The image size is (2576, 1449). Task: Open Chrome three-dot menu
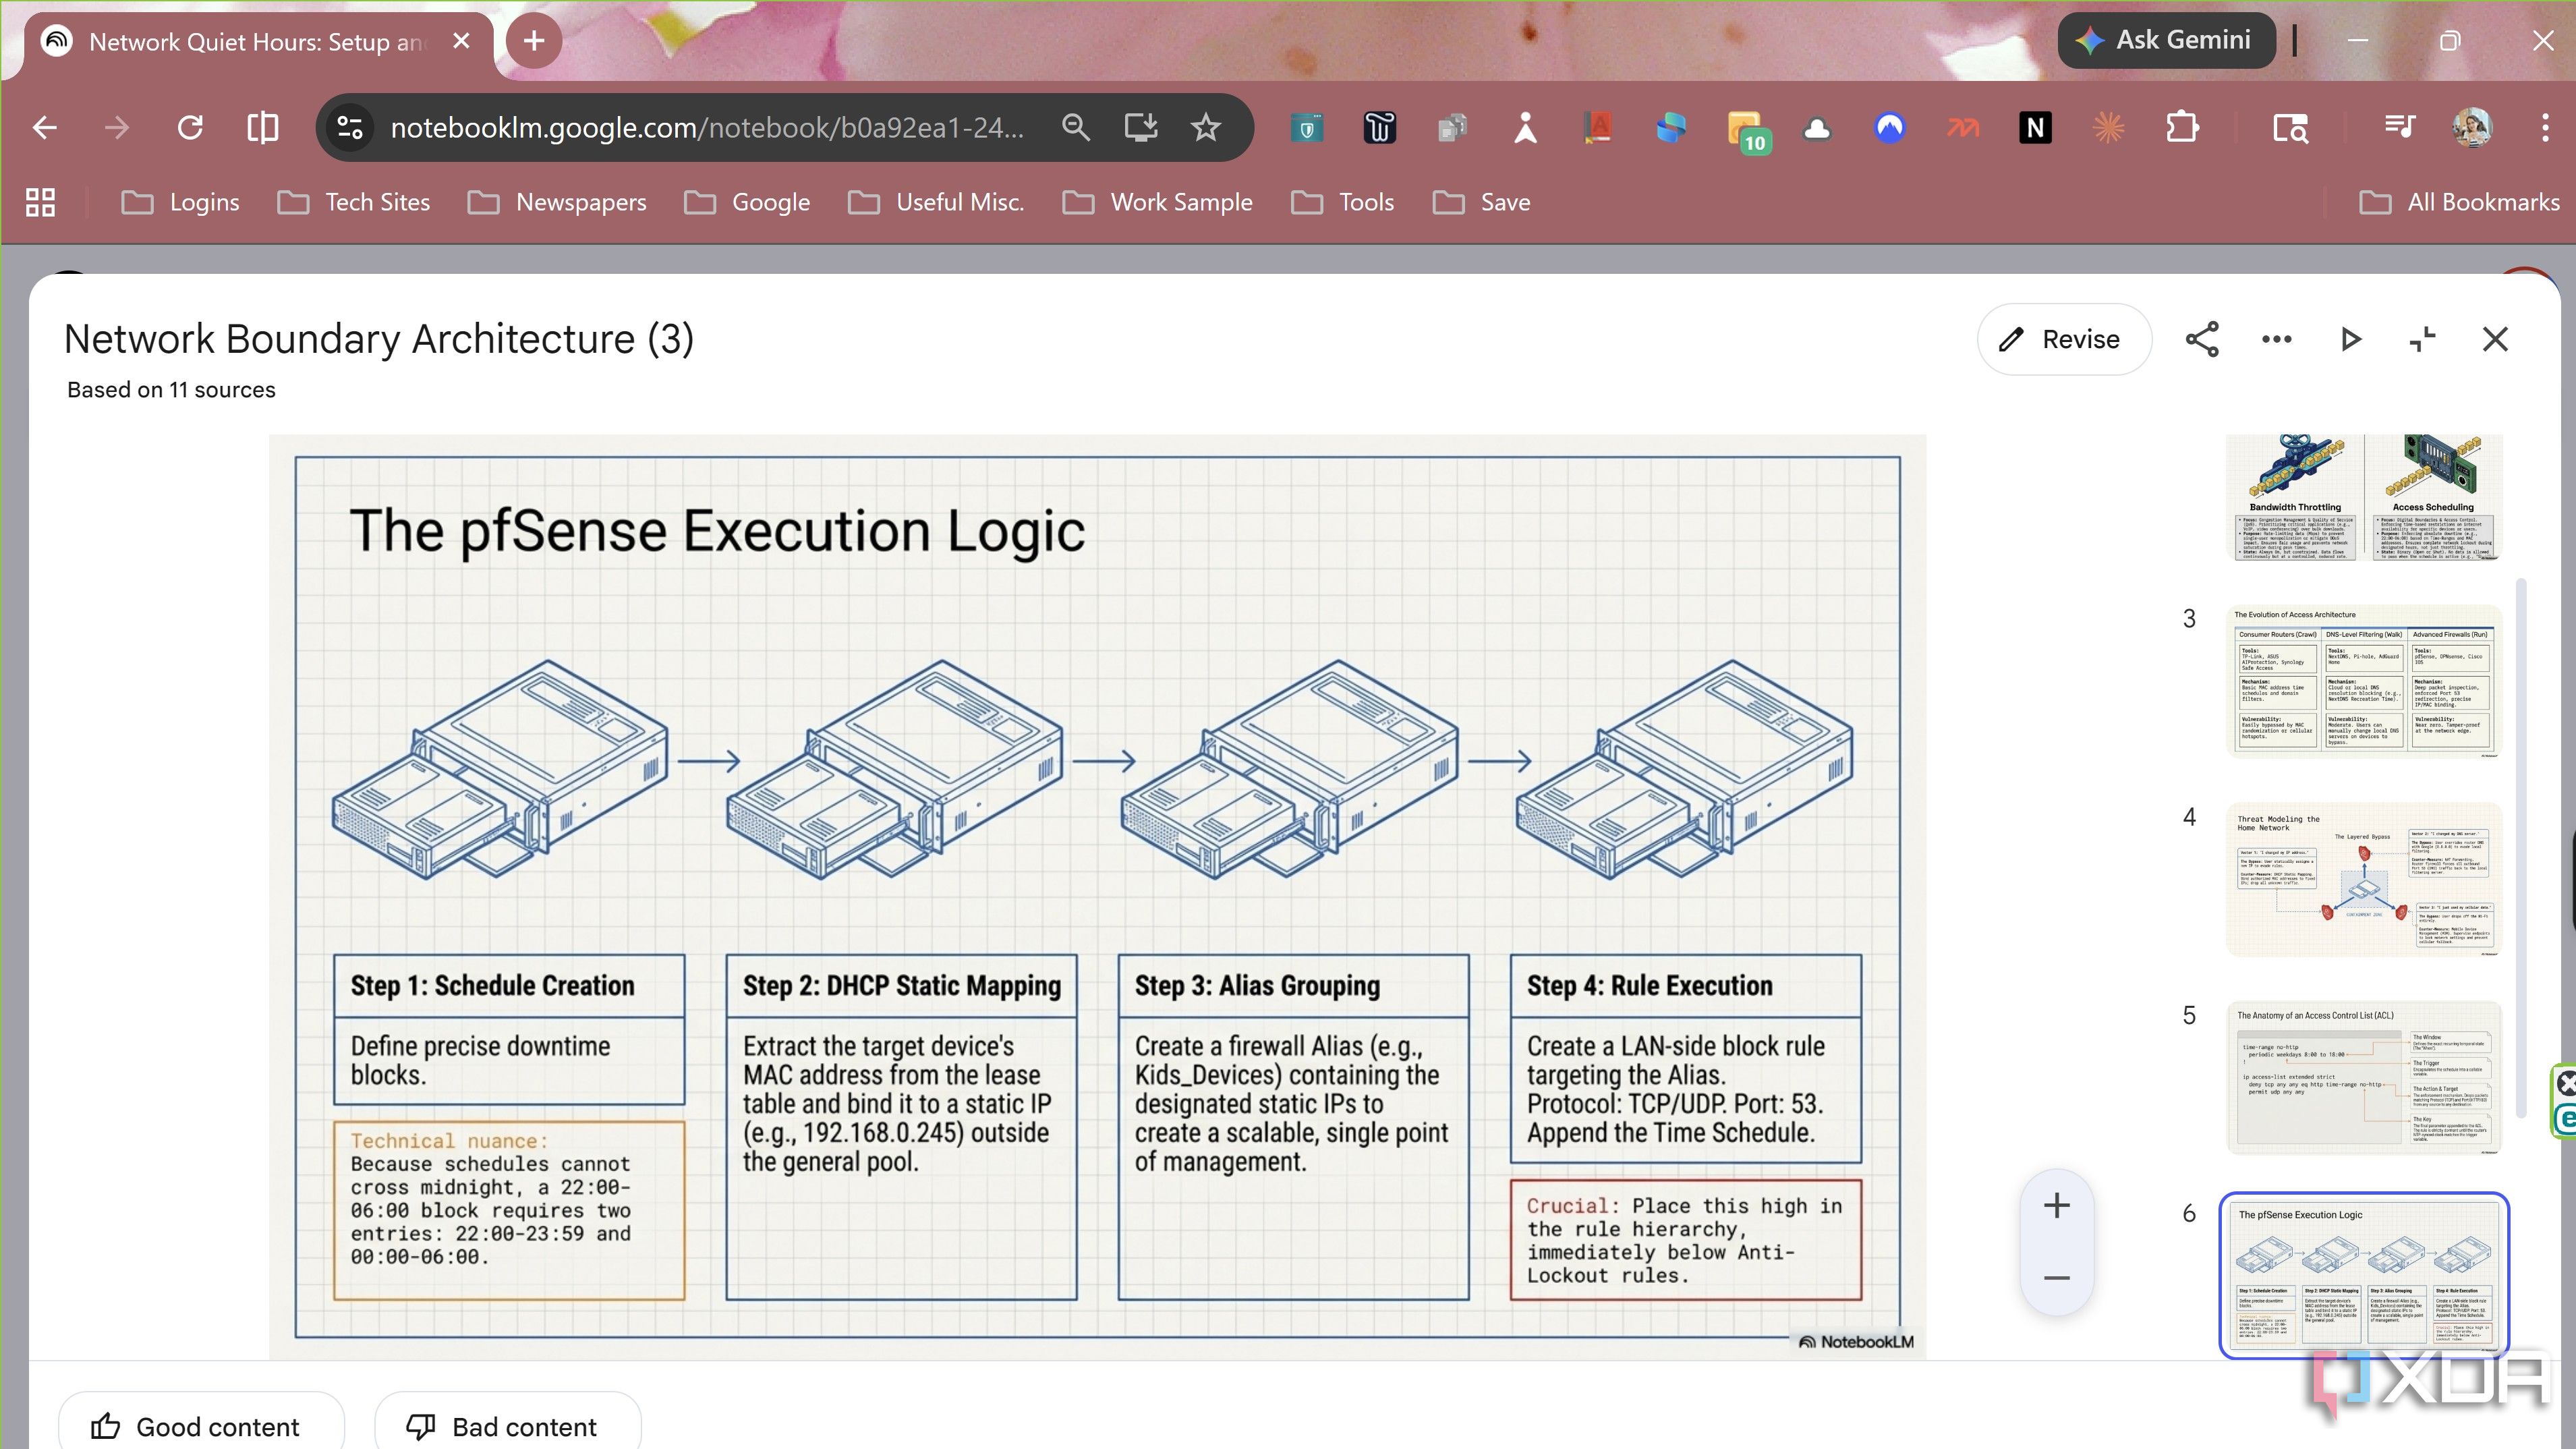2545,128
